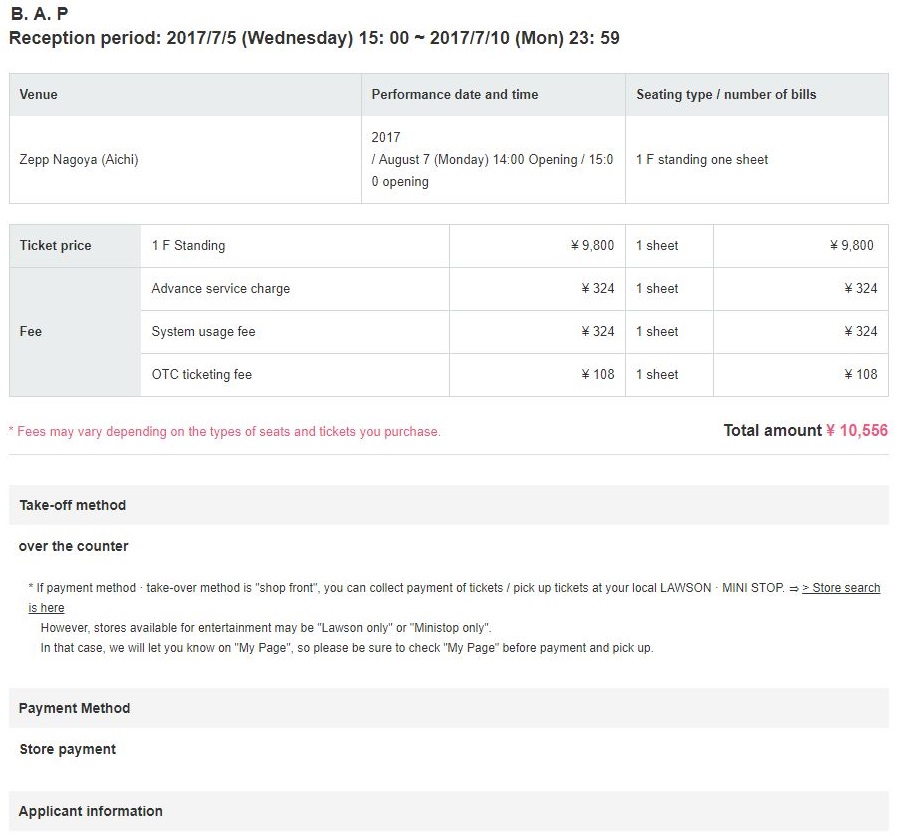Image resolution: width=920 pixels, height=836 pixels.
Task: Click the Seating type / number of bills header
Action: [x=726, y=95]
